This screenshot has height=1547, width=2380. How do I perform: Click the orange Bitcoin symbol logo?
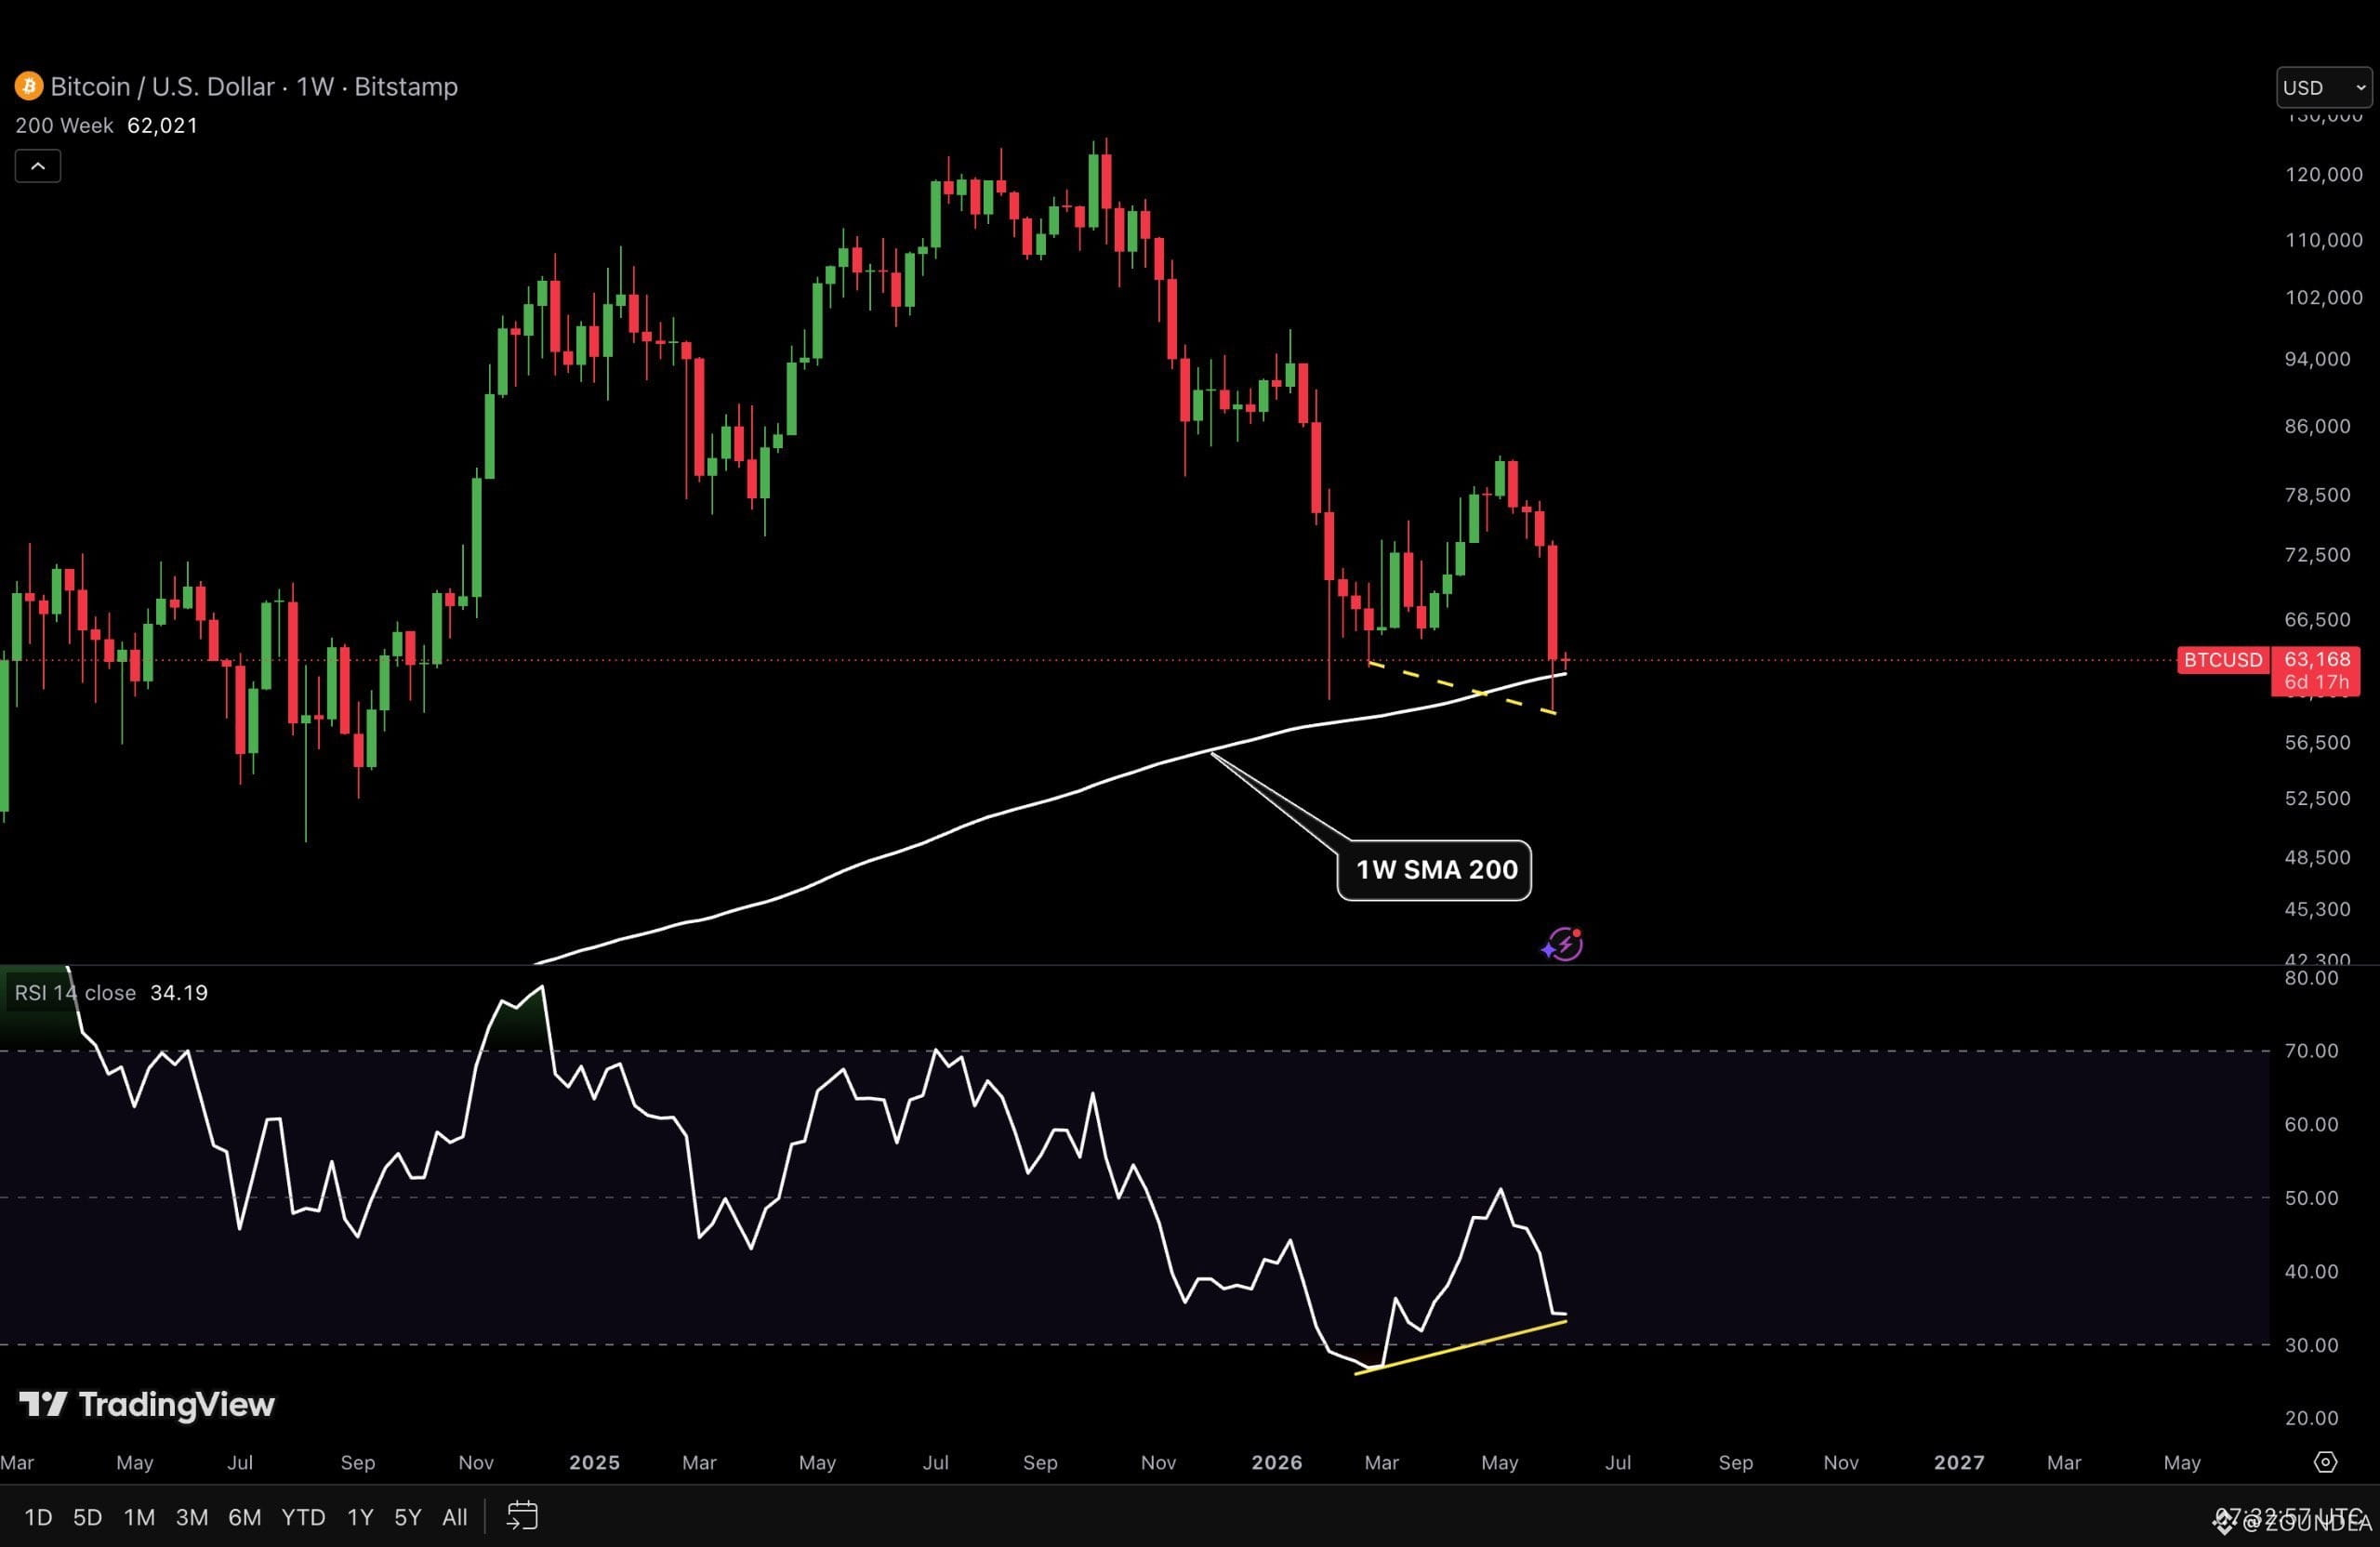(28, 87)
